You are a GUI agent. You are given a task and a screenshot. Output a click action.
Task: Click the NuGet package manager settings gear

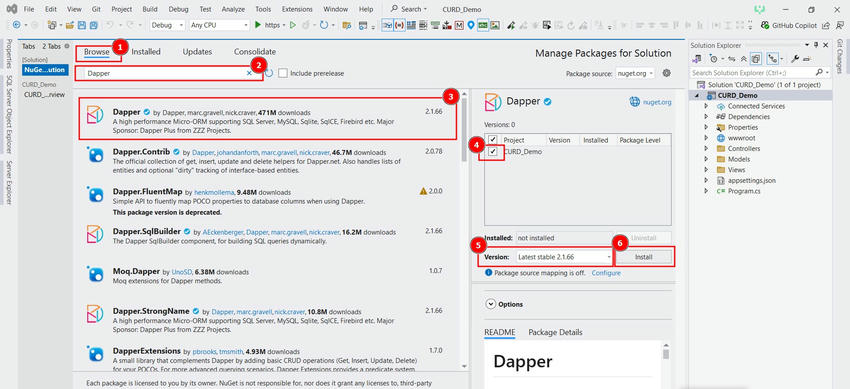(x=667, y=73)
